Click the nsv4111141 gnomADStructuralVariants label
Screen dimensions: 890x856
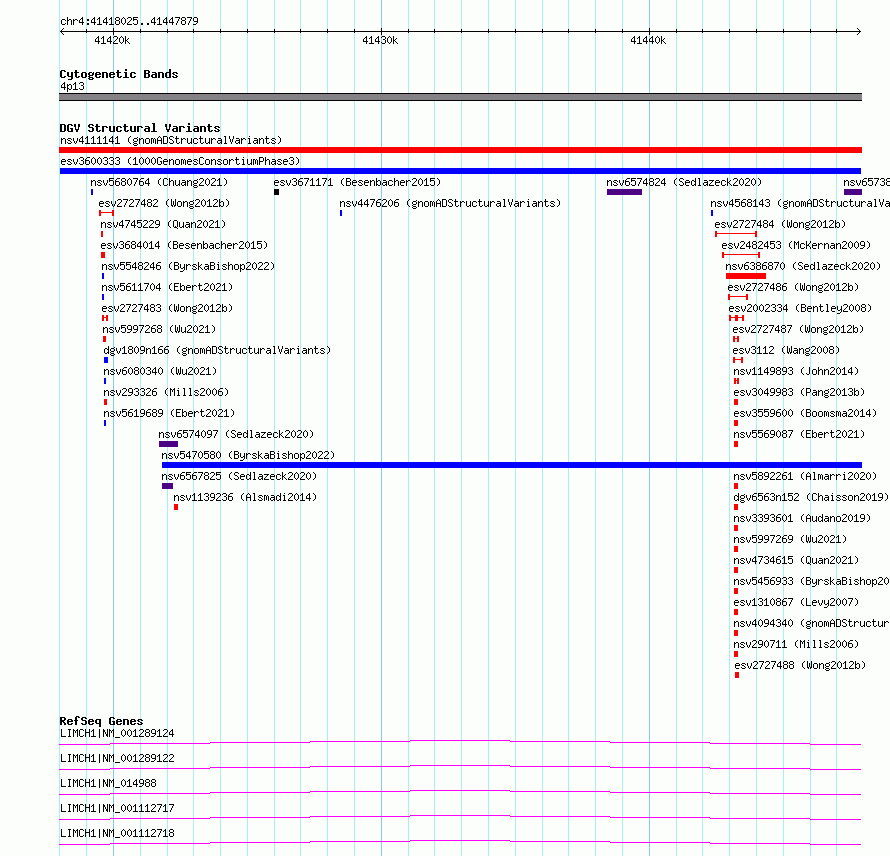pos(171,140)
